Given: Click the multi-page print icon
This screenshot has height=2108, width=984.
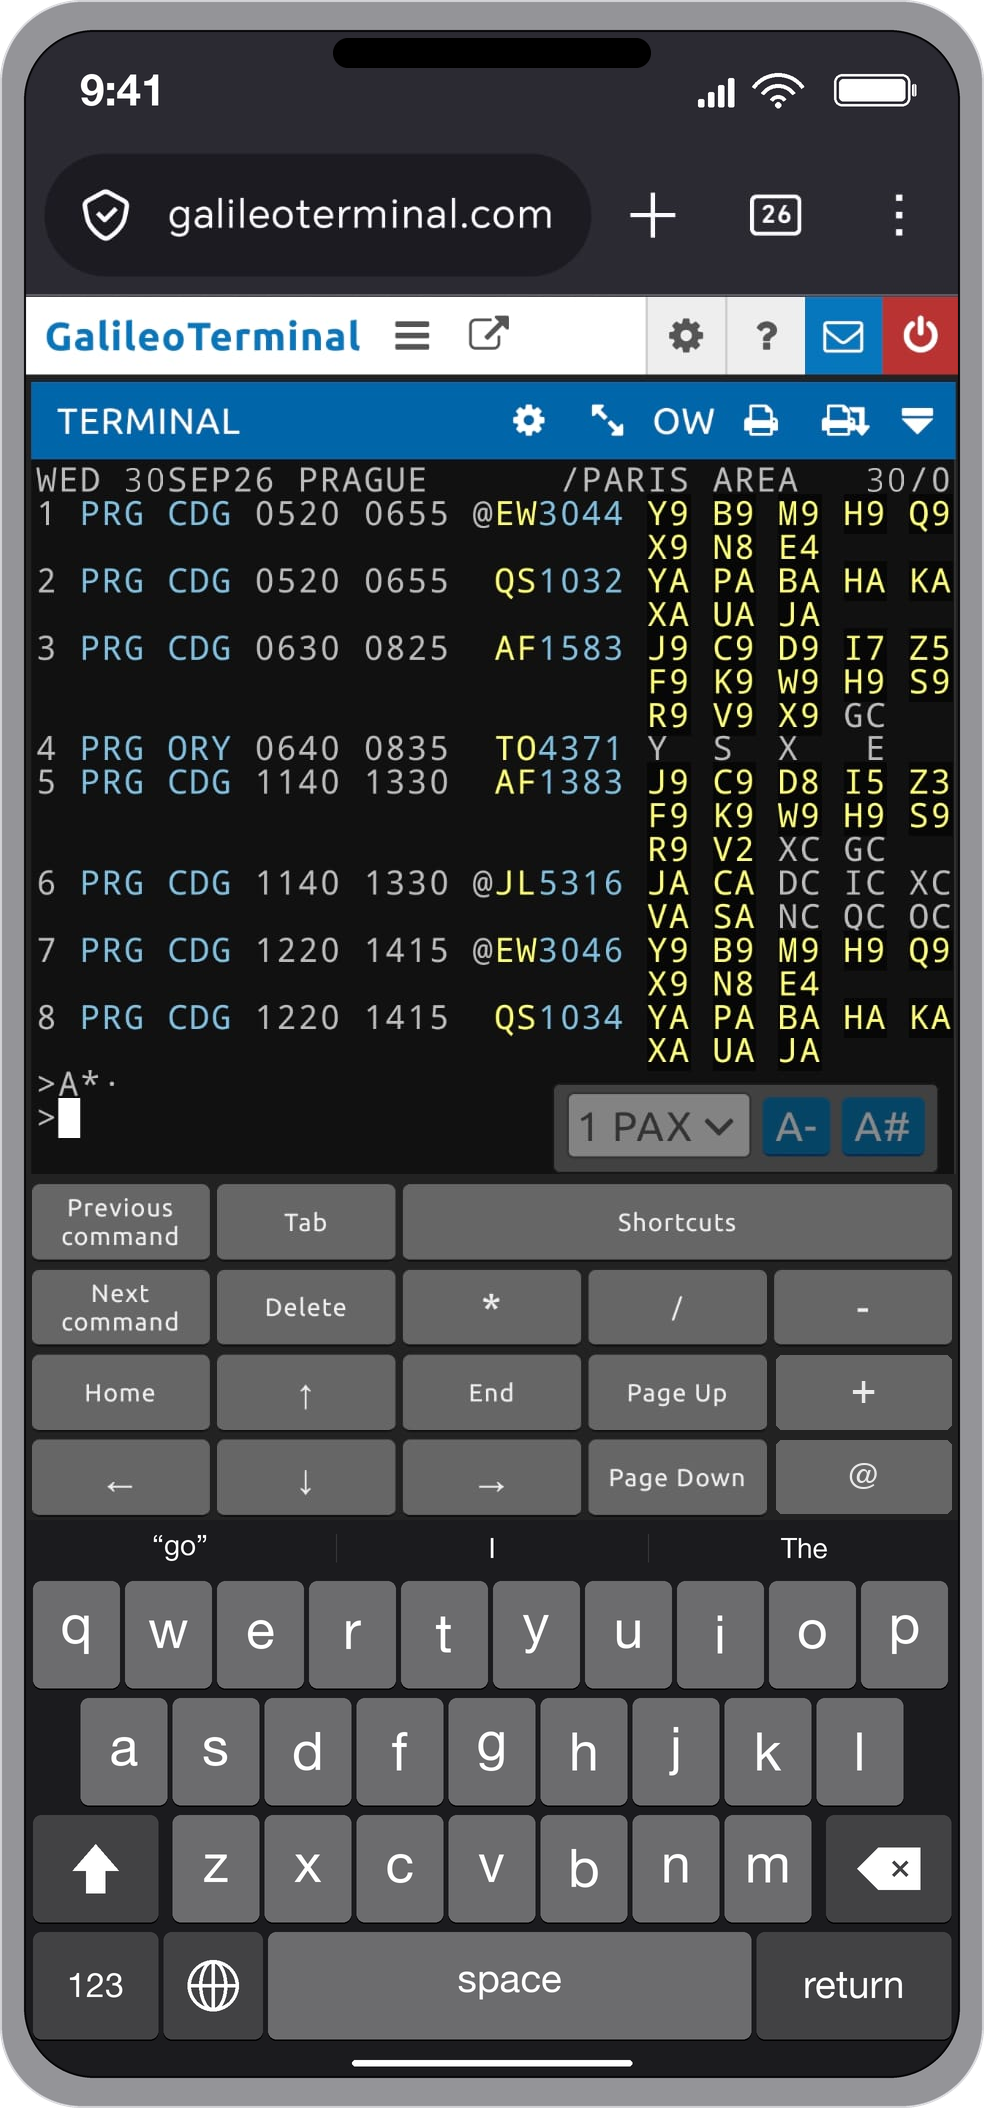Looking at the screenshot, I should point(845,421).
